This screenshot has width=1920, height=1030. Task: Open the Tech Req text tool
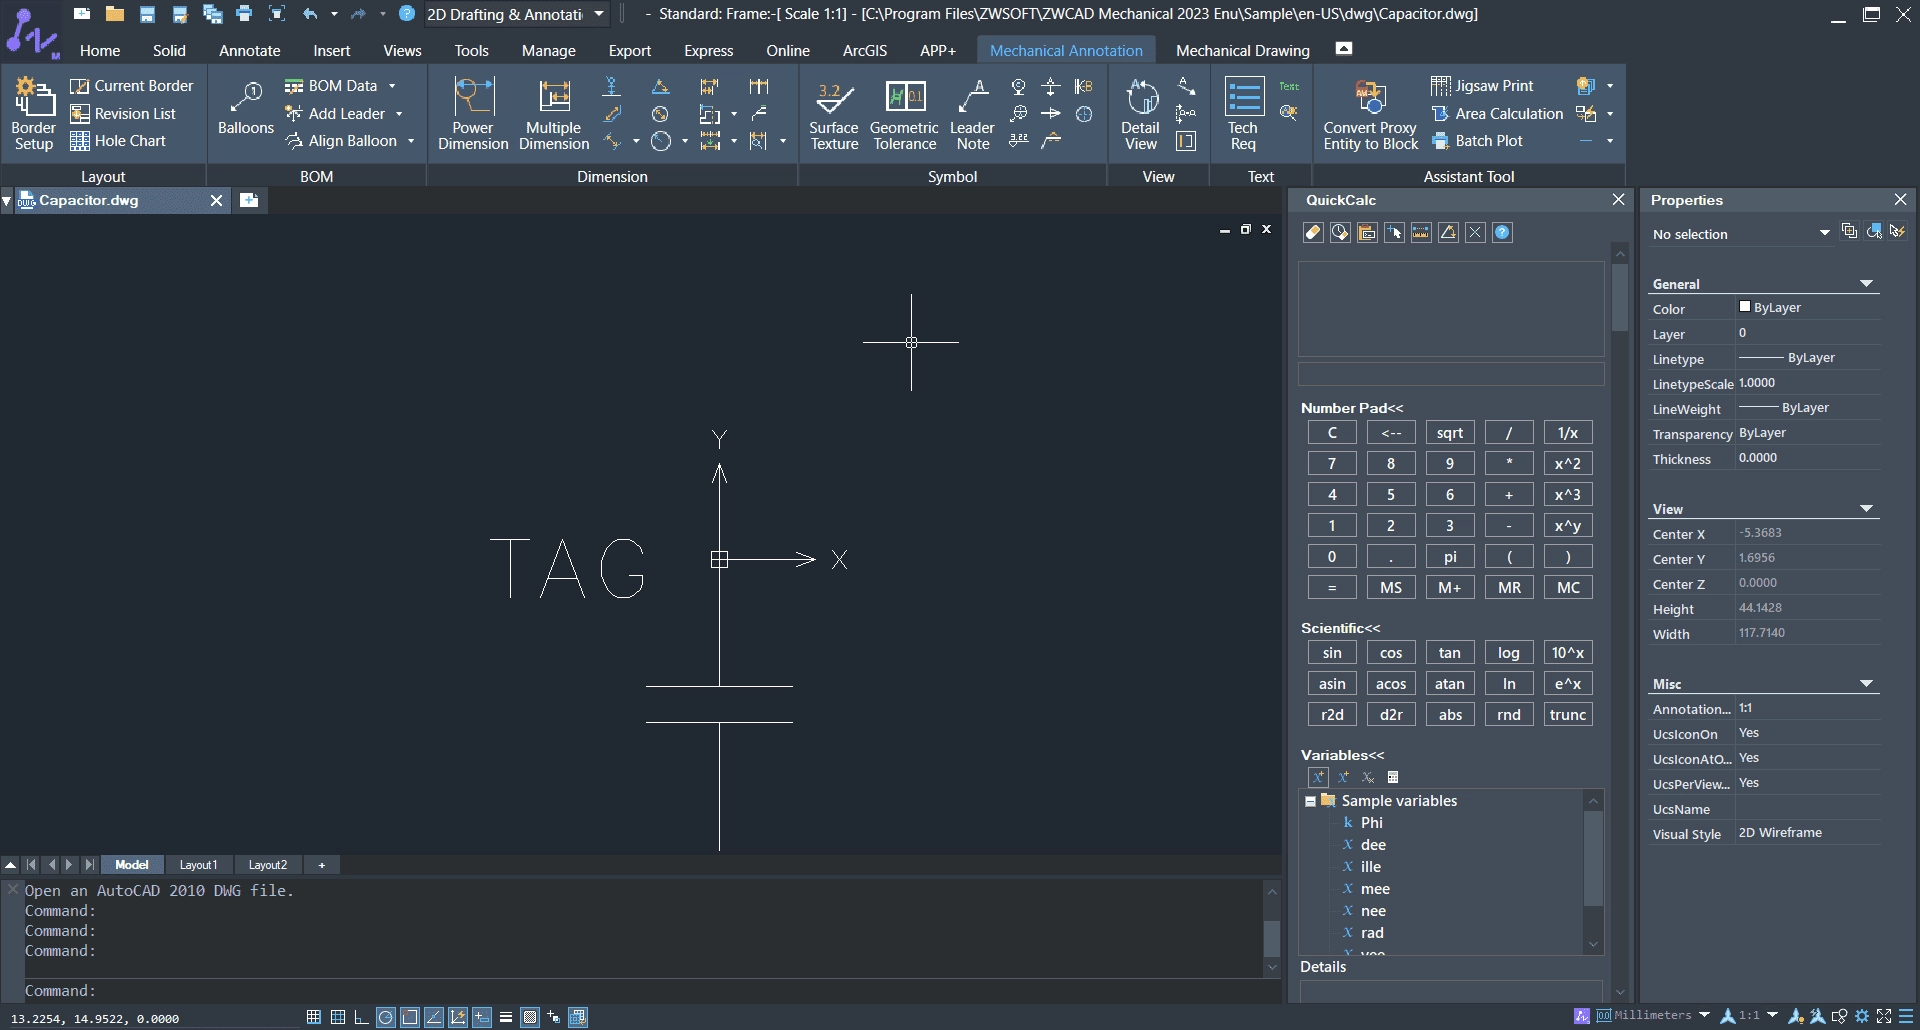[x=1243, y=114]
